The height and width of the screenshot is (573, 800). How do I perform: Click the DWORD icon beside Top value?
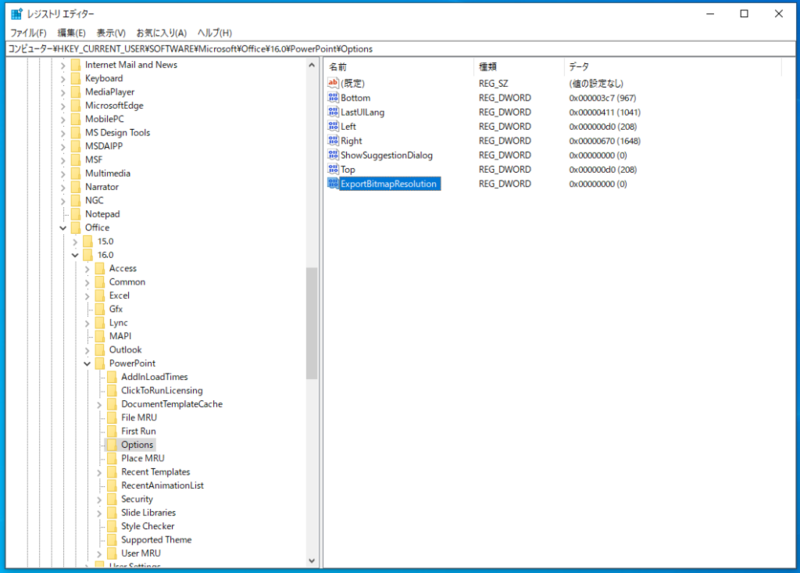coord(333,169)
